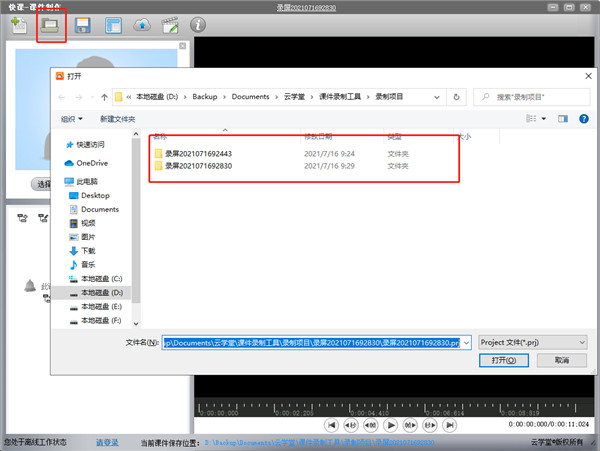Open 视频 folder in navigation pane
The height and width of the screenshot is (451, 600).
88,223
